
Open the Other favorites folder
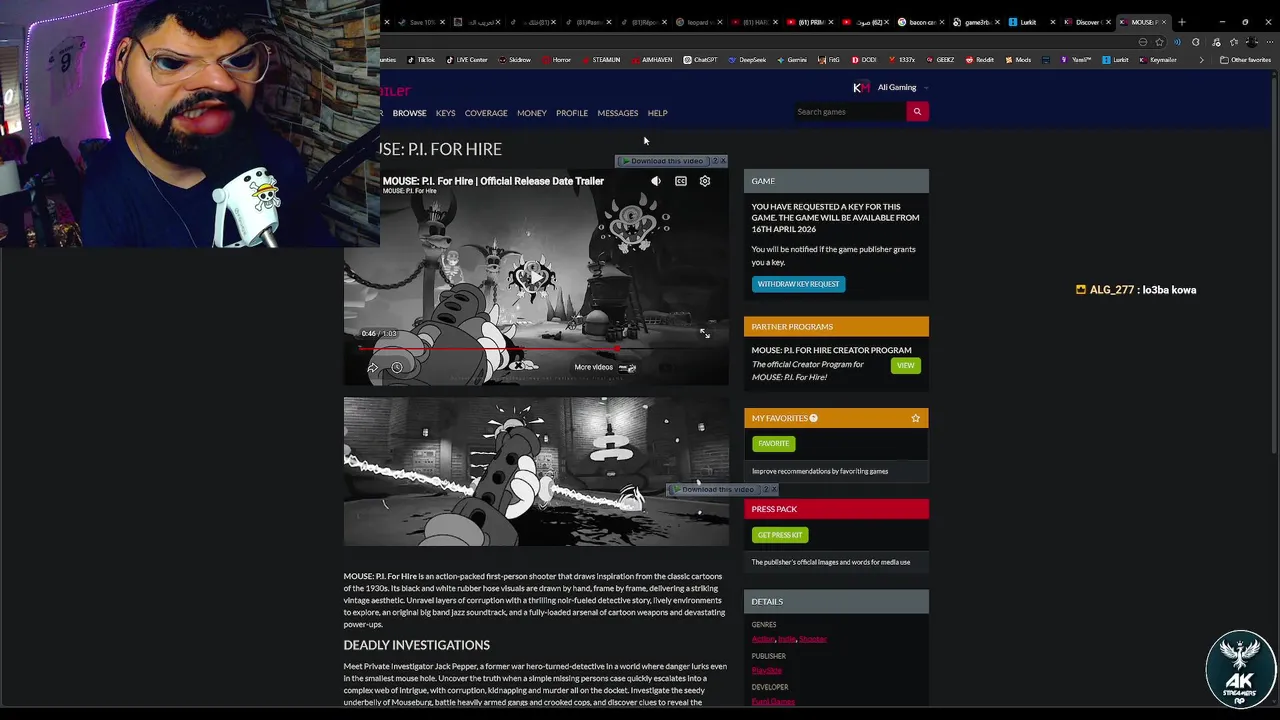(x=1246, y=60)
